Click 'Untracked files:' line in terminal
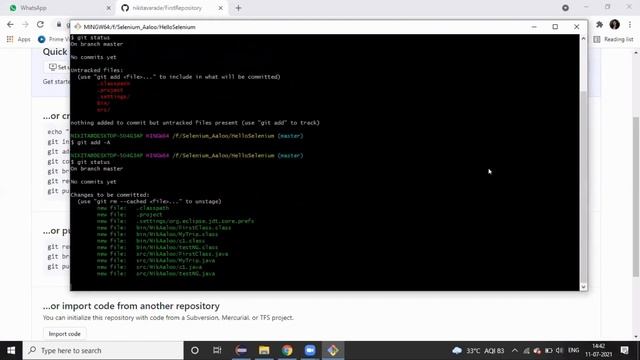Viewport: 640px width, 360px height. click(97, 70)
